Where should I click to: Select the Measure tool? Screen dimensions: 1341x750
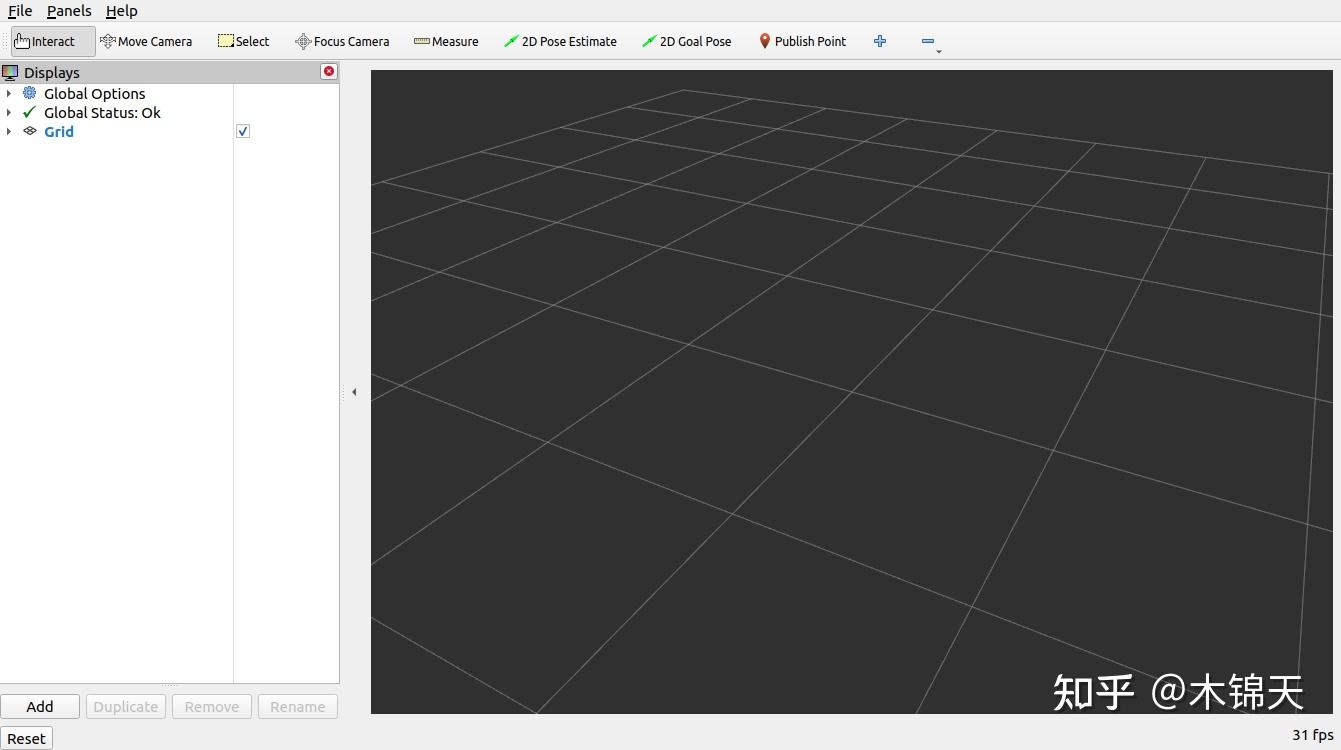[446, 41]
